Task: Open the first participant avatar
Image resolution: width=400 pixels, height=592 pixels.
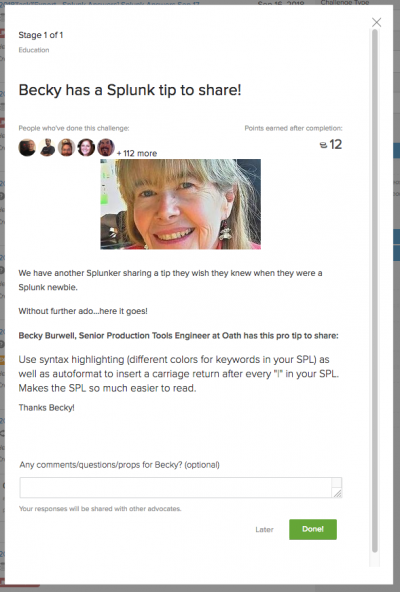Action: pos(27,147)
